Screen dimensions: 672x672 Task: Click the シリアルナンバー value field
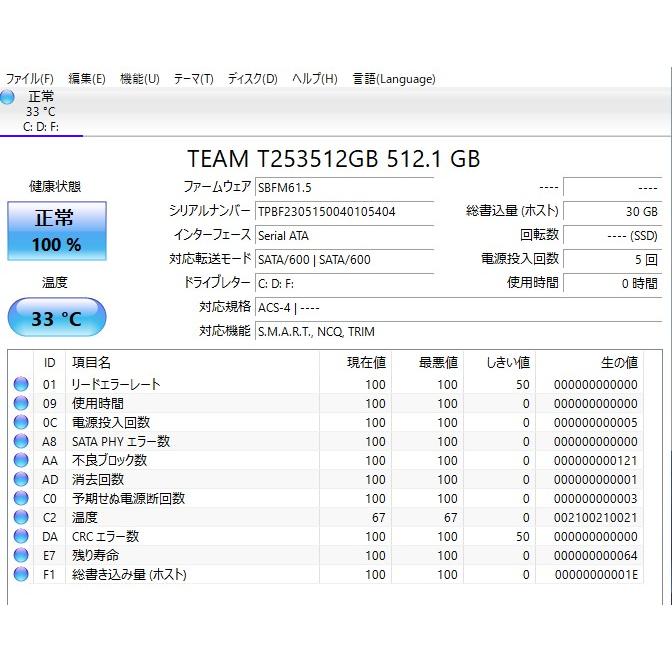pyautogui.click(x=343, y=212)
